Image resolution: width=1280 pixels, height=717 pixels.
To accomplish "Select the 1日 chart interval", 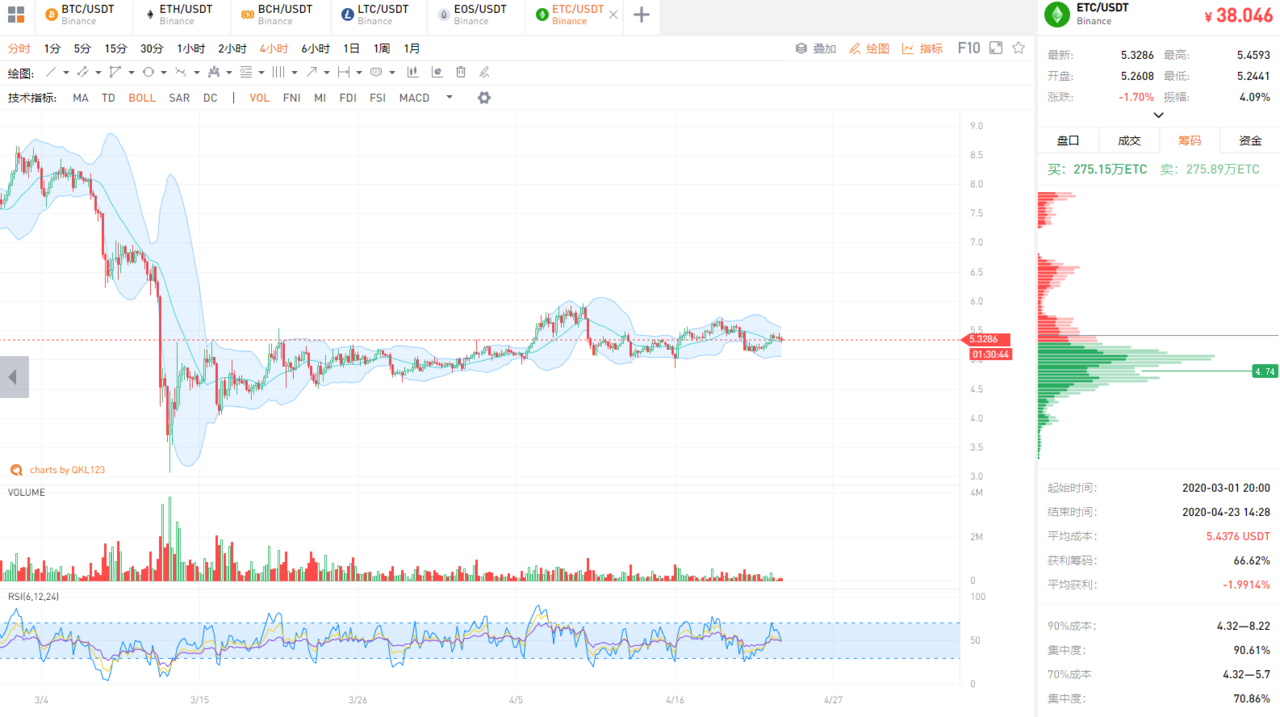I will [351, 48].
